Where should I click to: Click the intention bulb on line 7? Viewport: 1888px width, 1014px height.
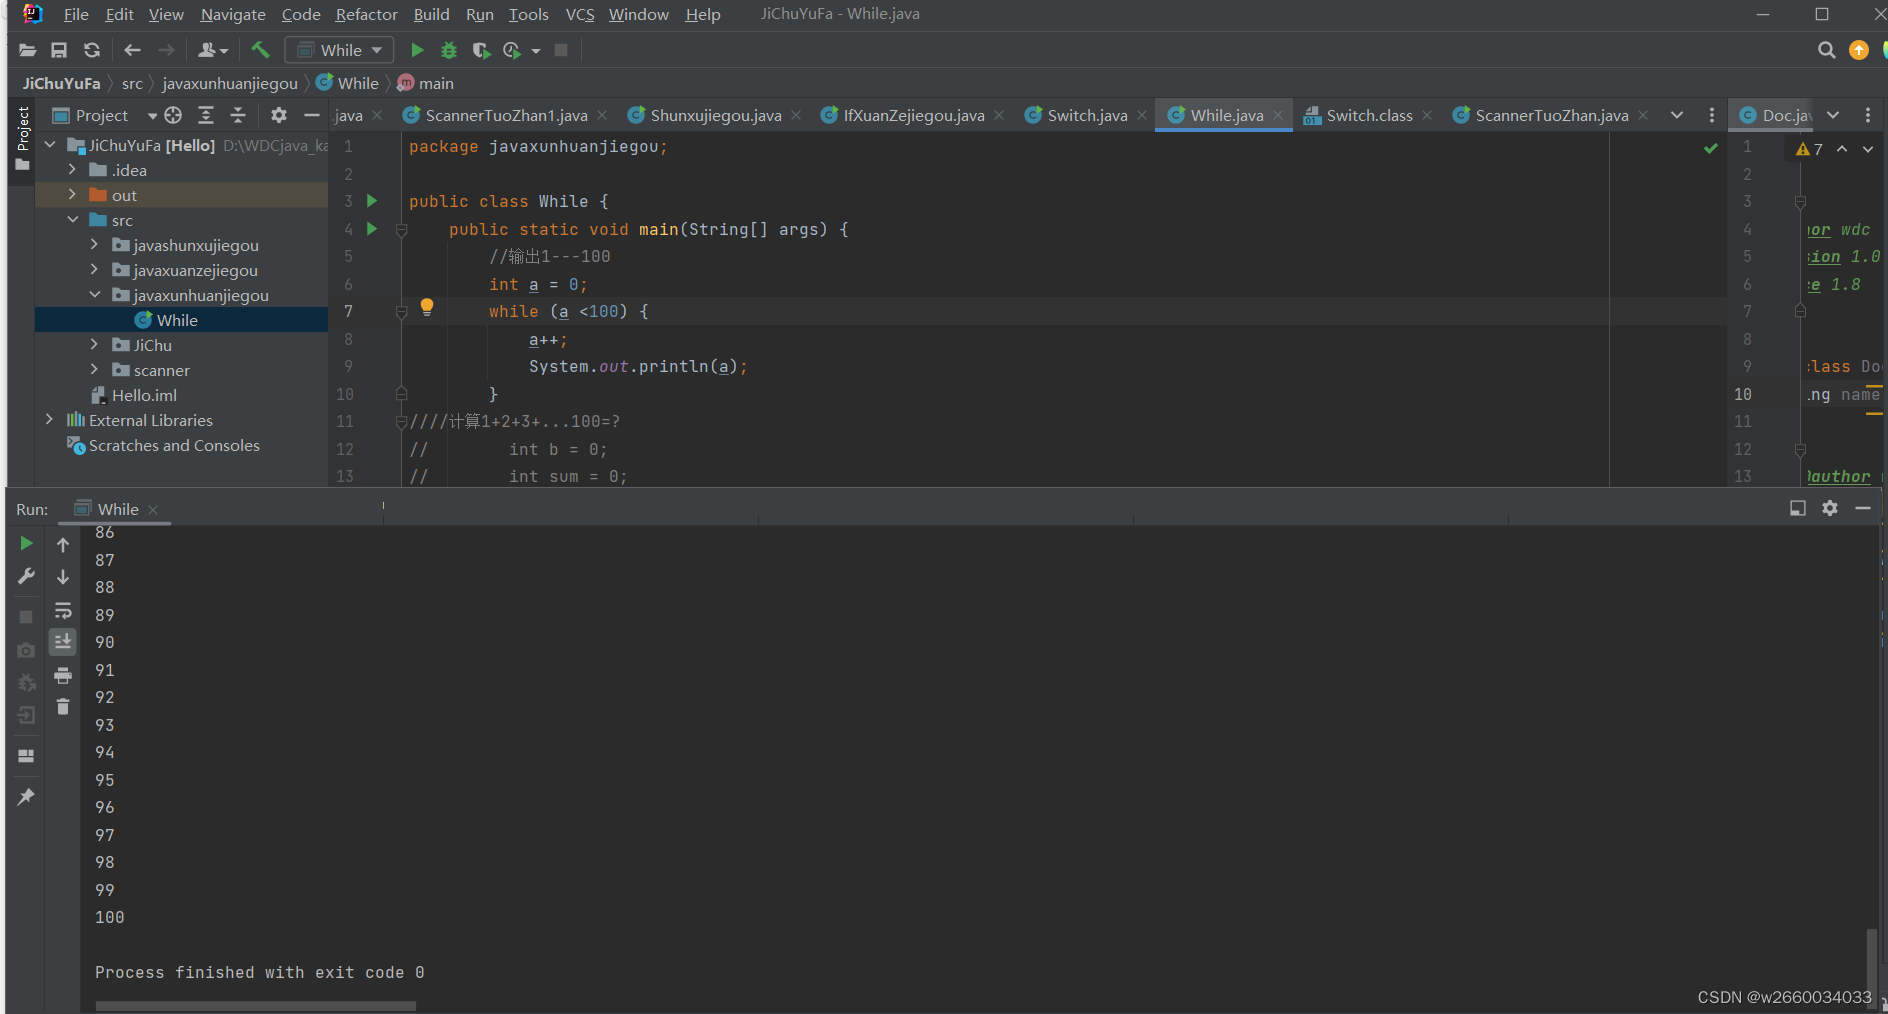(427, 307)
